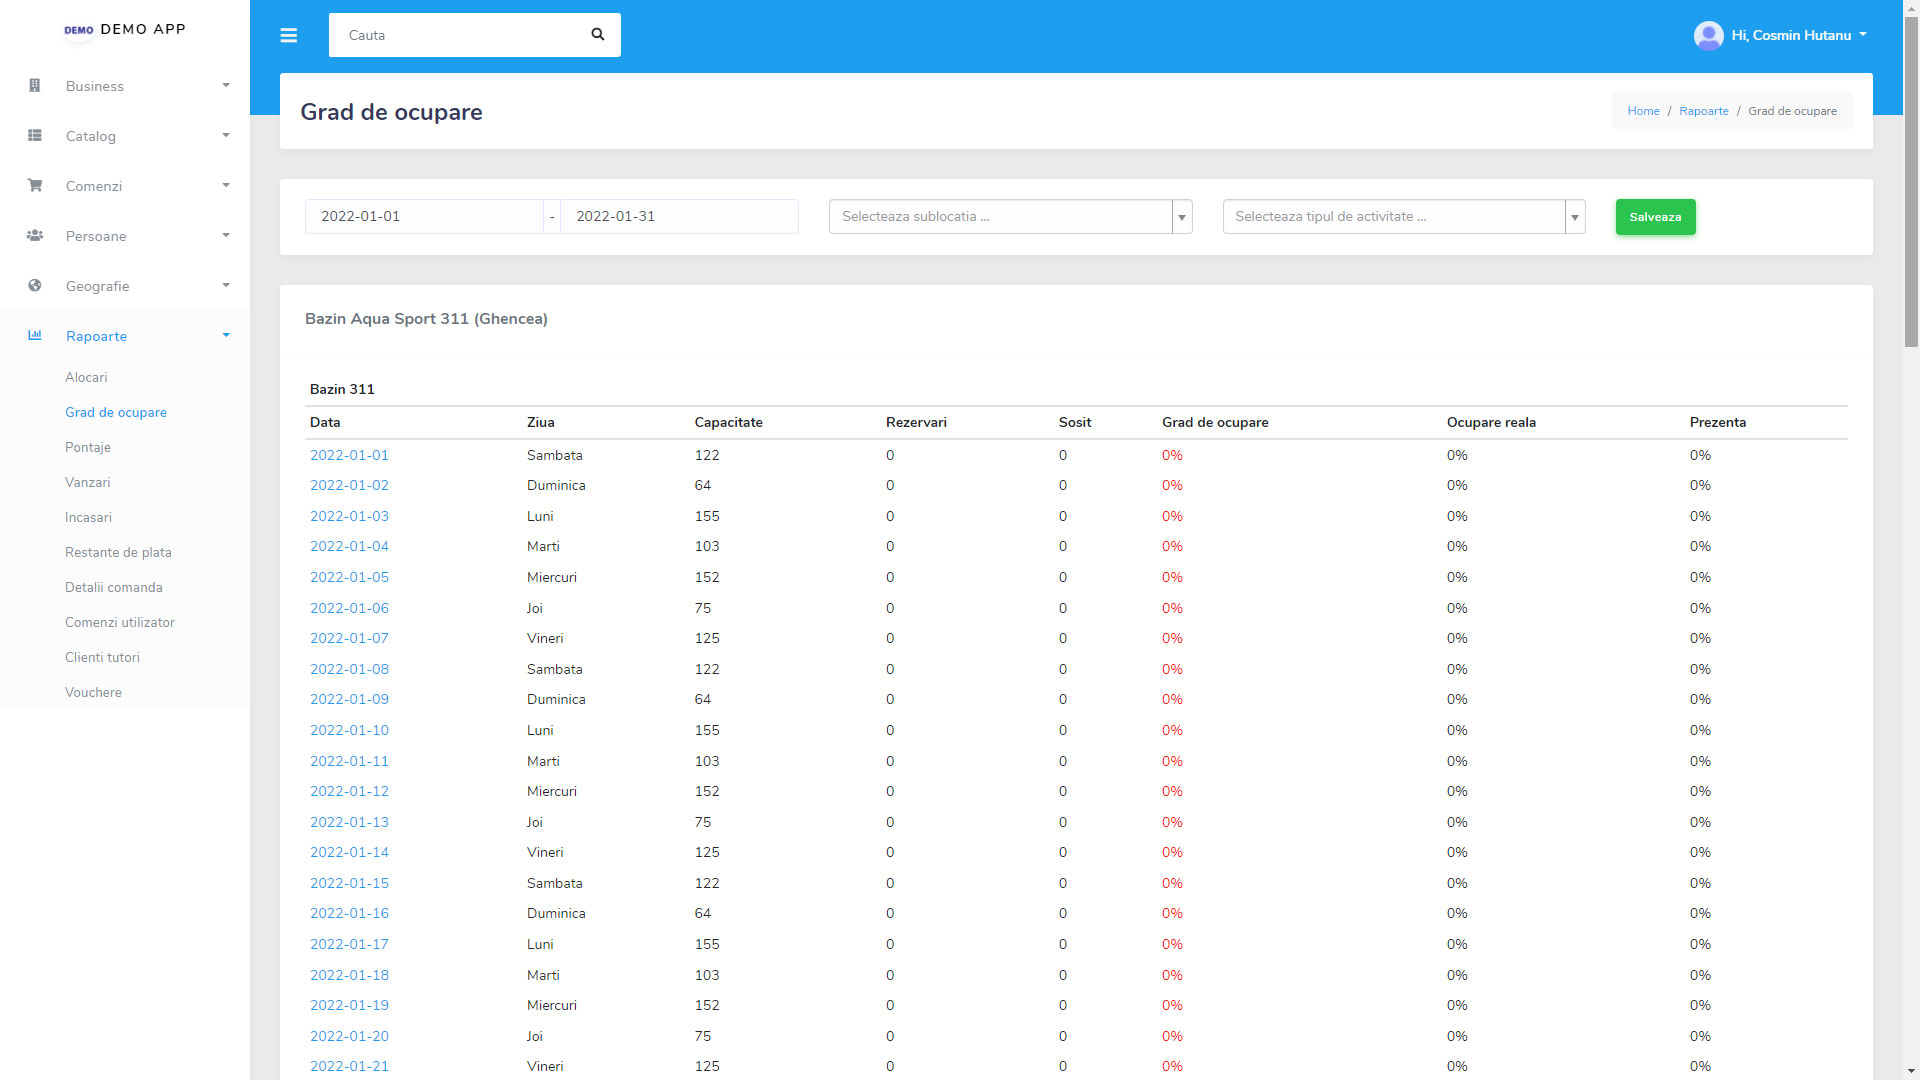The height and width of the screenshot is (1080, 1920).
Task: Open the Incasari report
Action: [88, 518]
